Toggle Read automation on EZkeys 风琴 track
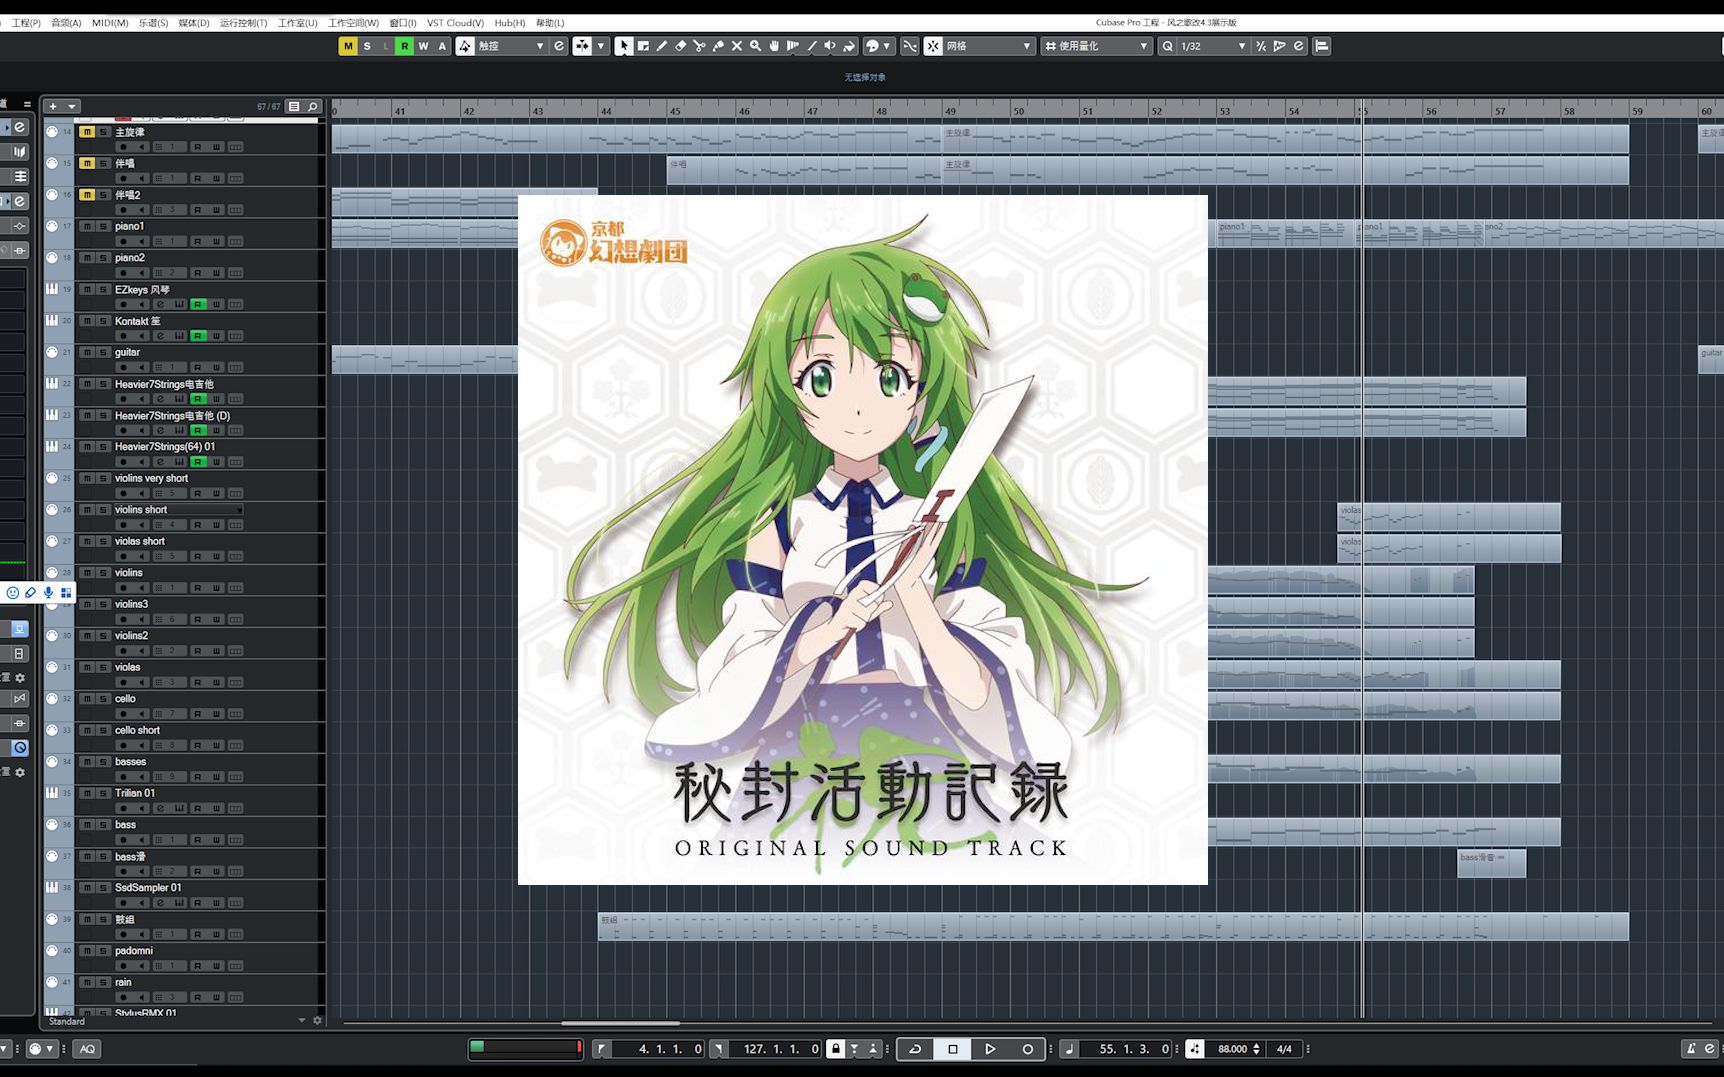 coord(198,304)
